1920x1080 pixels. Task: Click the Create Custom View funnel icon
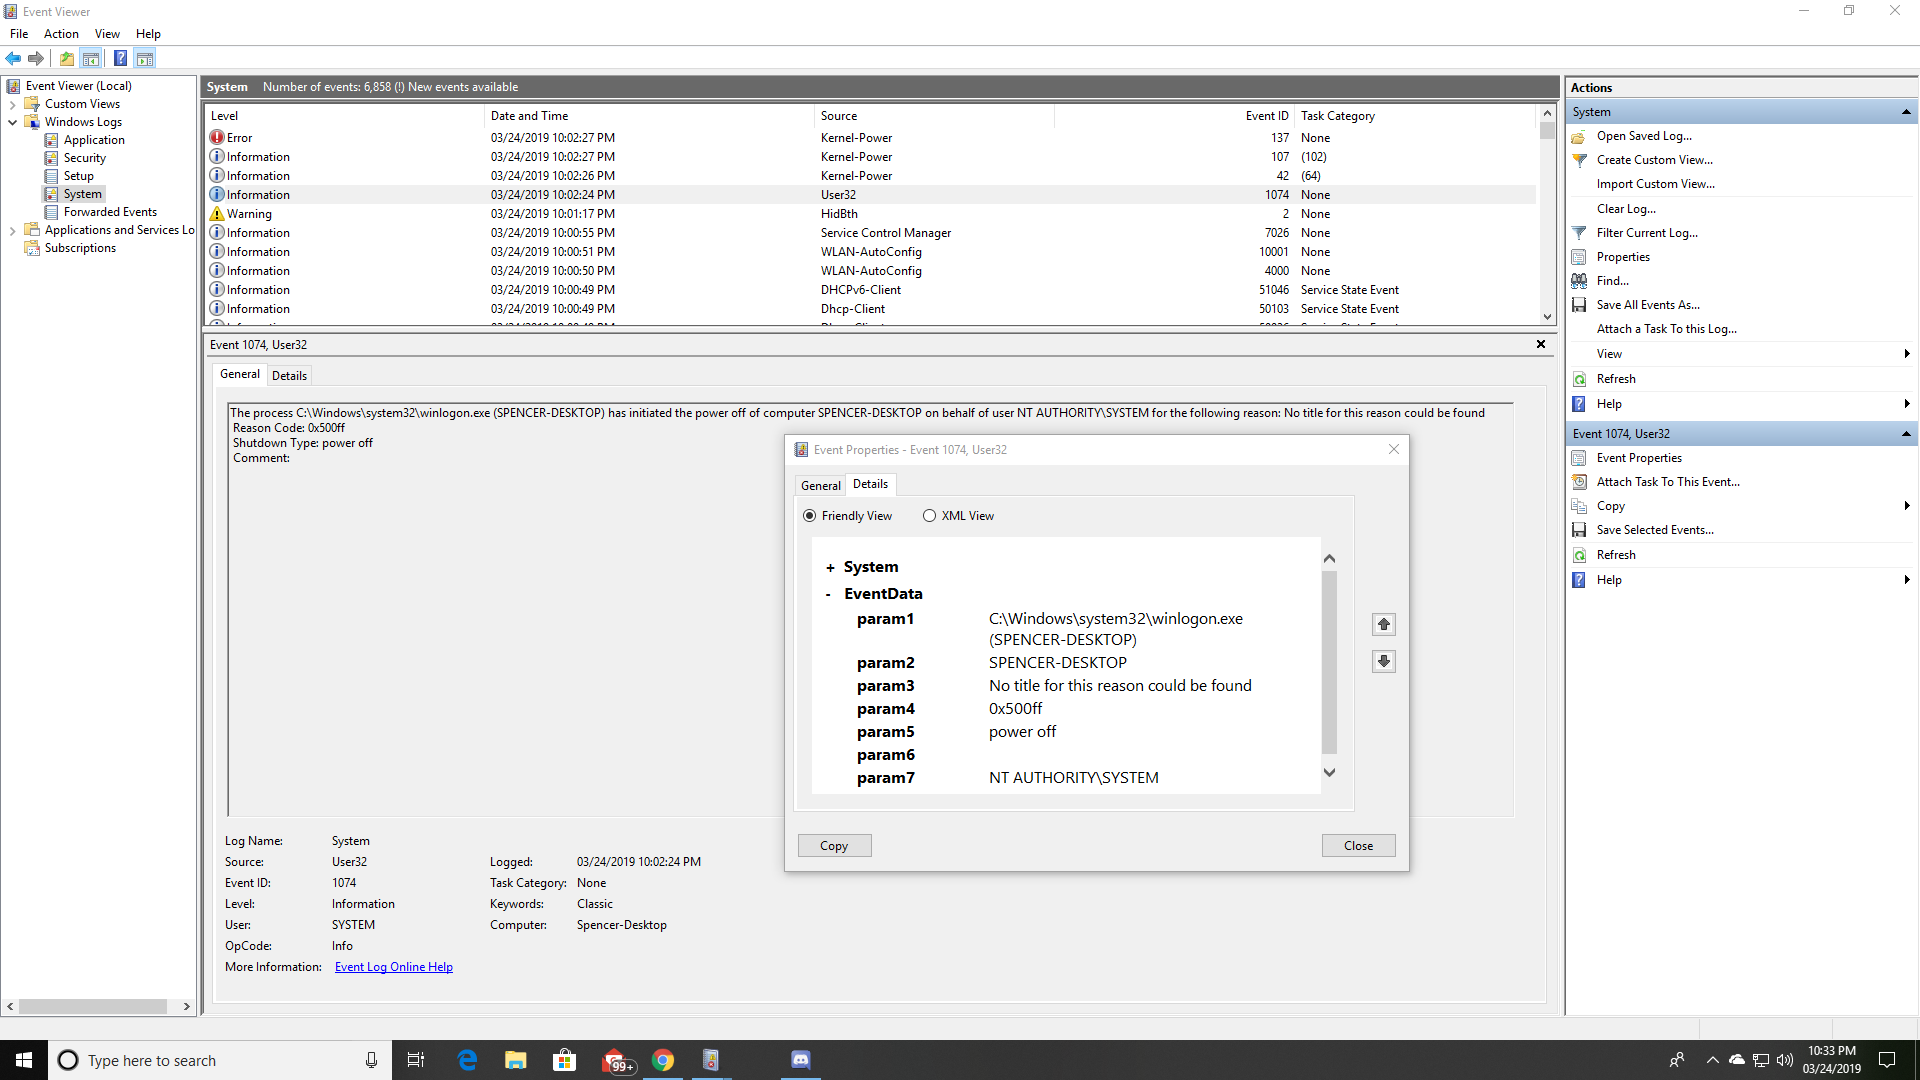(x=1579, y=160)
